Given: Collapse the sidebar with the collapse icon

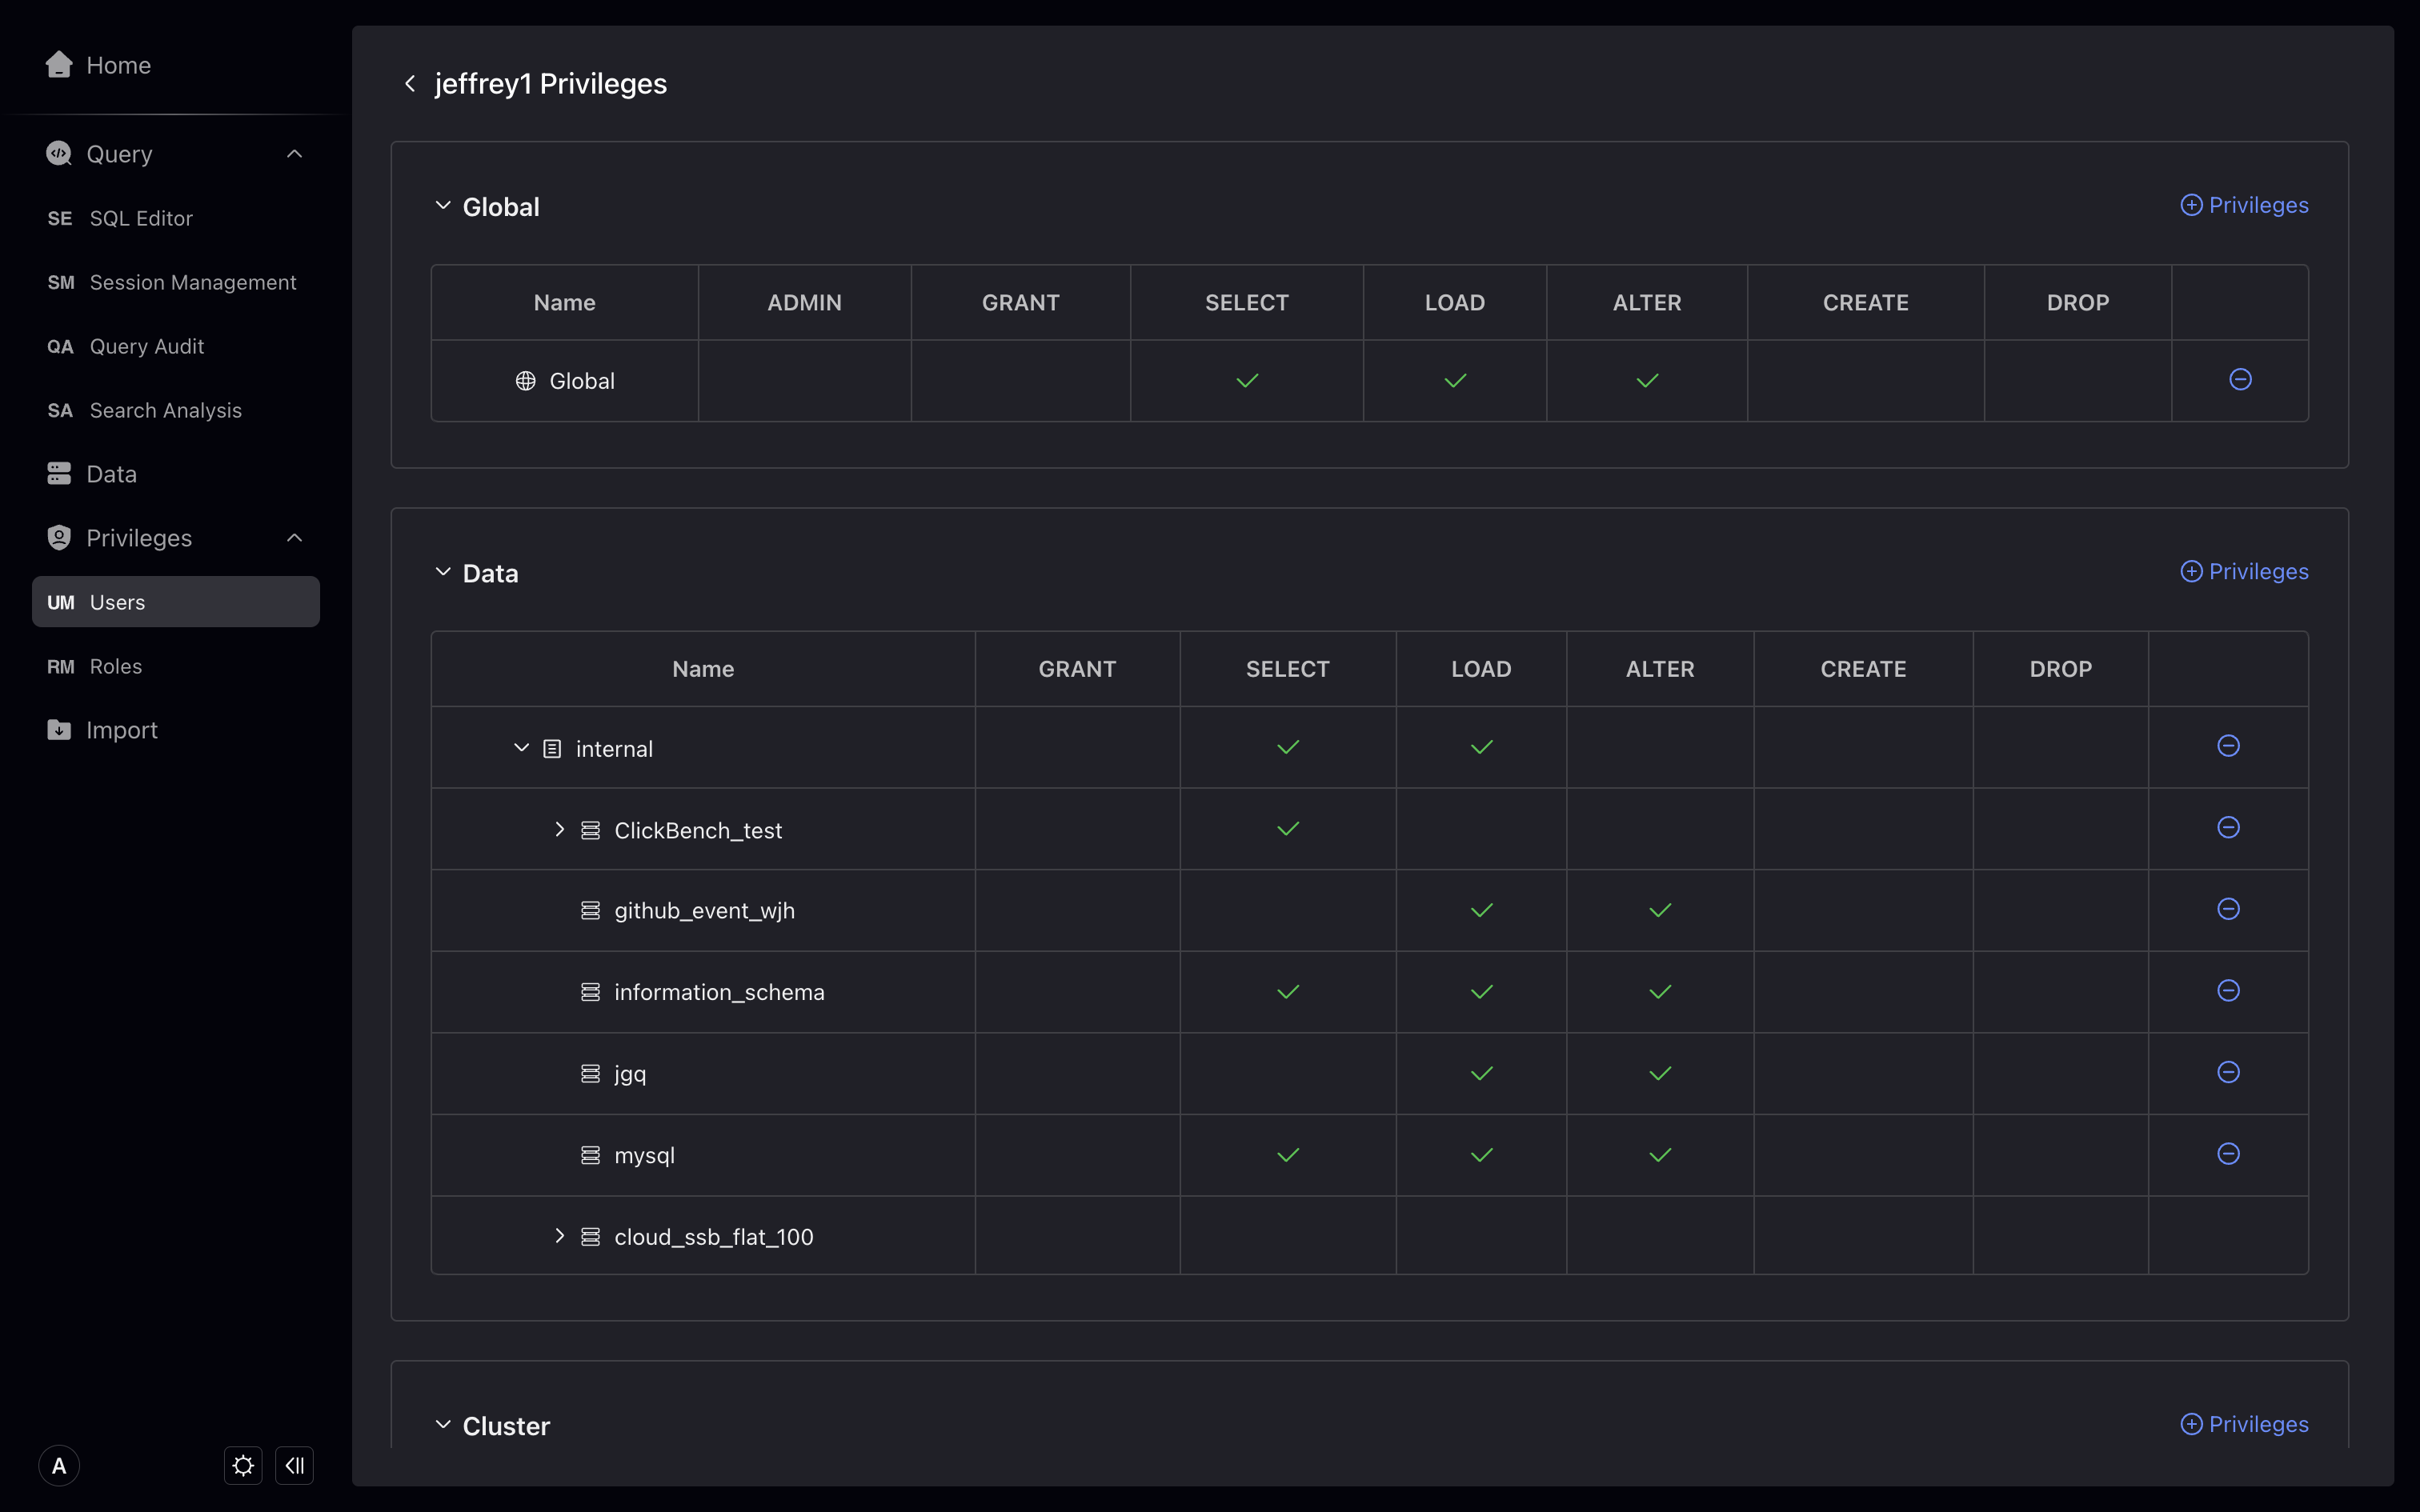Looking at the screenshot, I should click(295, 1466).
